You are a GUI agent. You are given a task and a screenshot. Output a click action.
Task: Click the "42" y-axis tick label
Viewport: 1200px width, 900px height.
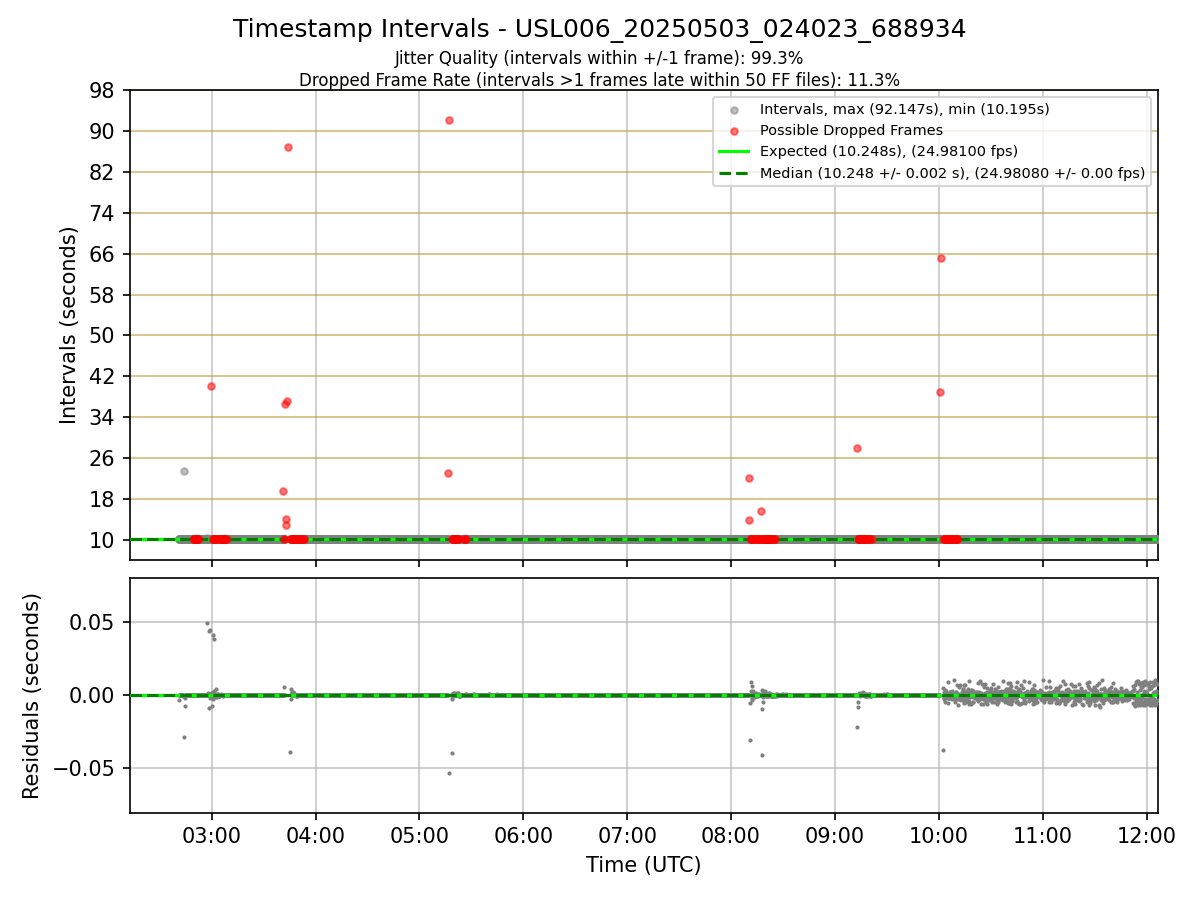105,376
